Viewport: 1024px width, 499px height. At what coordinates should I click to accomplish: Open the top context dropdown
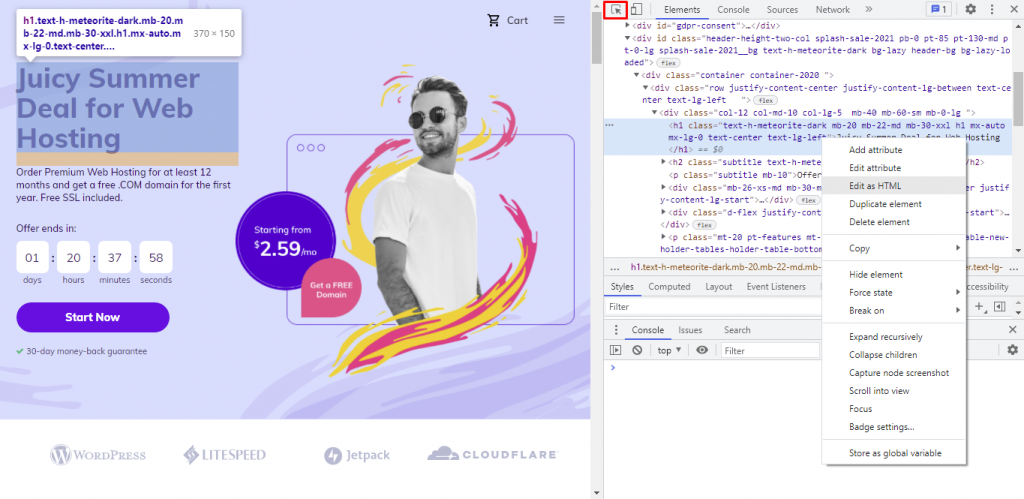[669, 350]
